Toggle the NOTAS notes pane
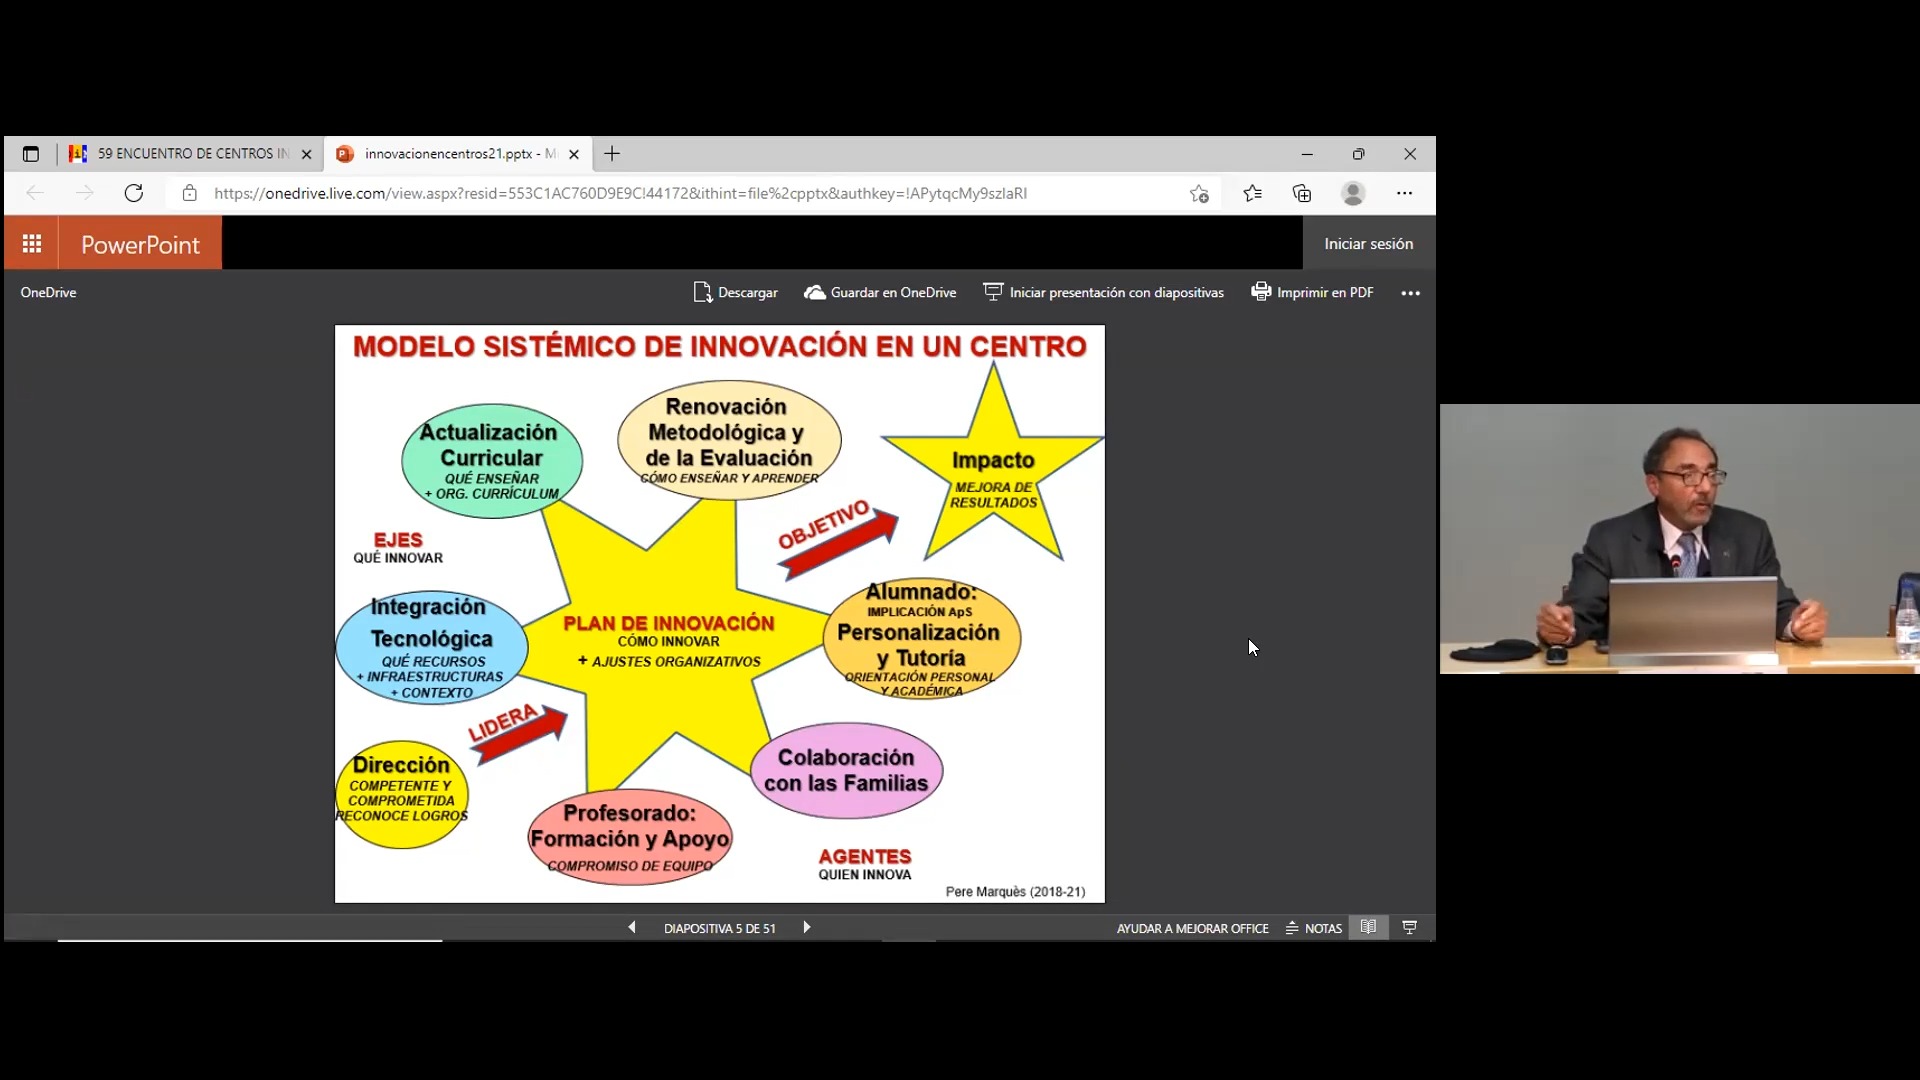 (x=1314, y=928)
